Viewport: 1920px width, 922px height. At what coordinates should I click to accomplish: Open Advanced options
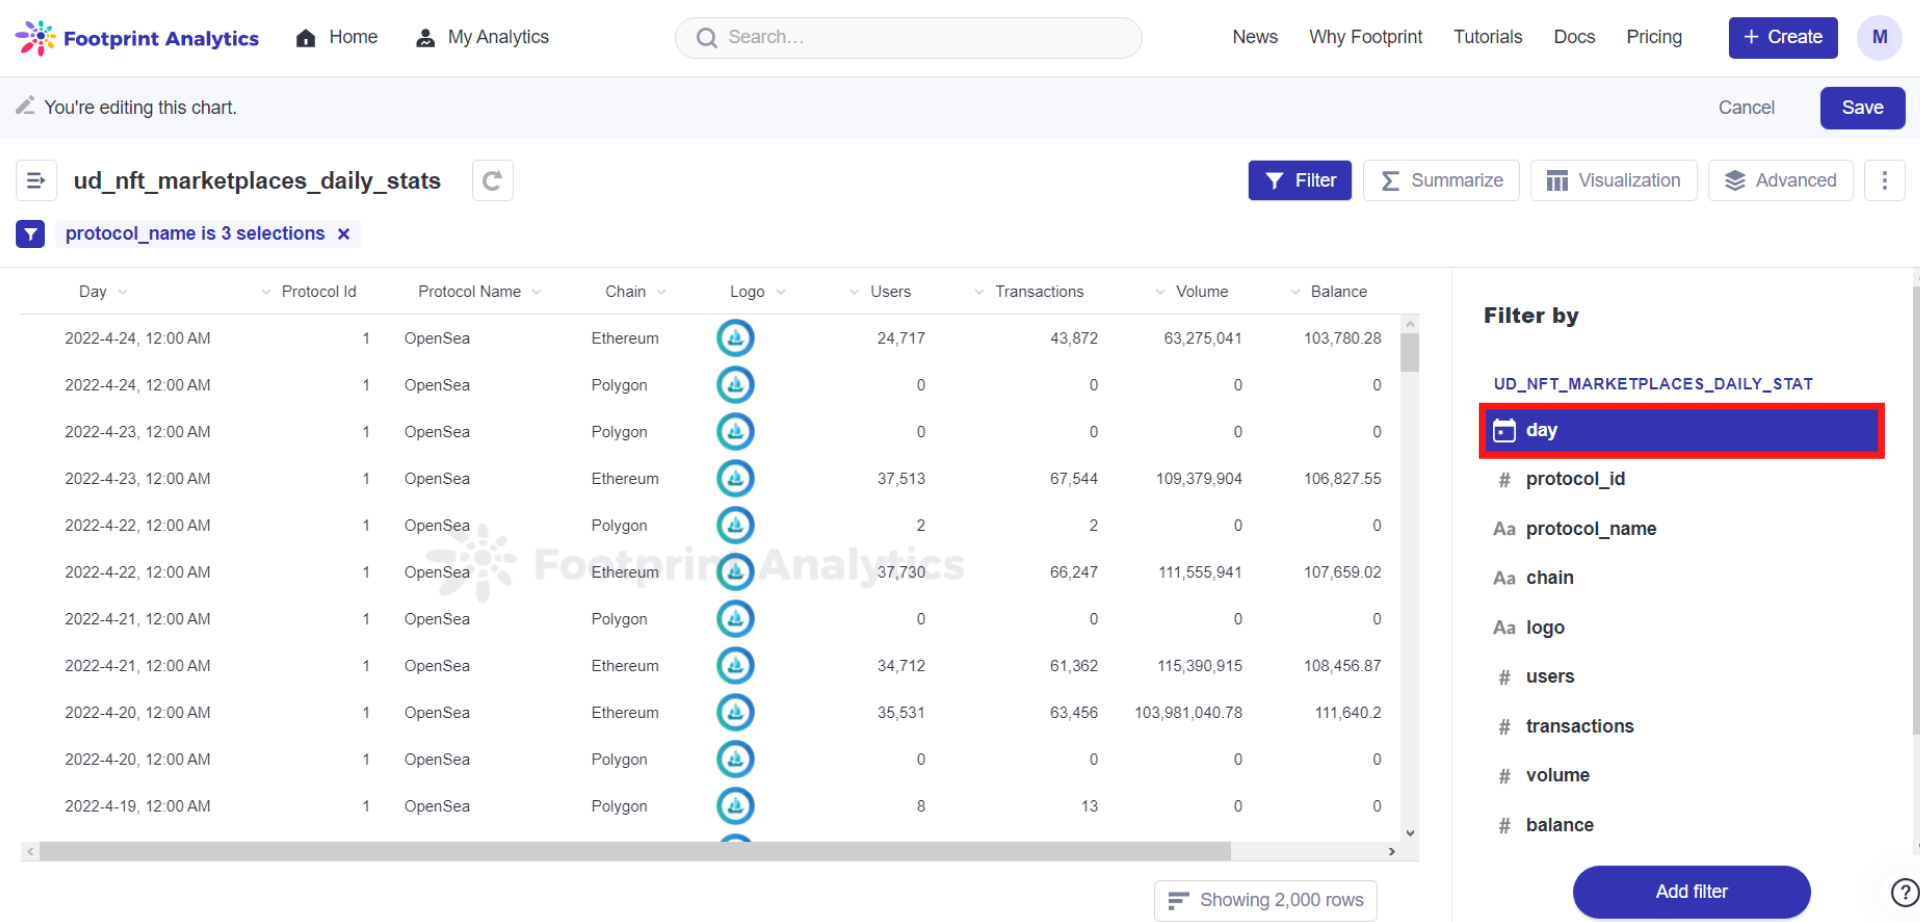tap(1781, 180)
